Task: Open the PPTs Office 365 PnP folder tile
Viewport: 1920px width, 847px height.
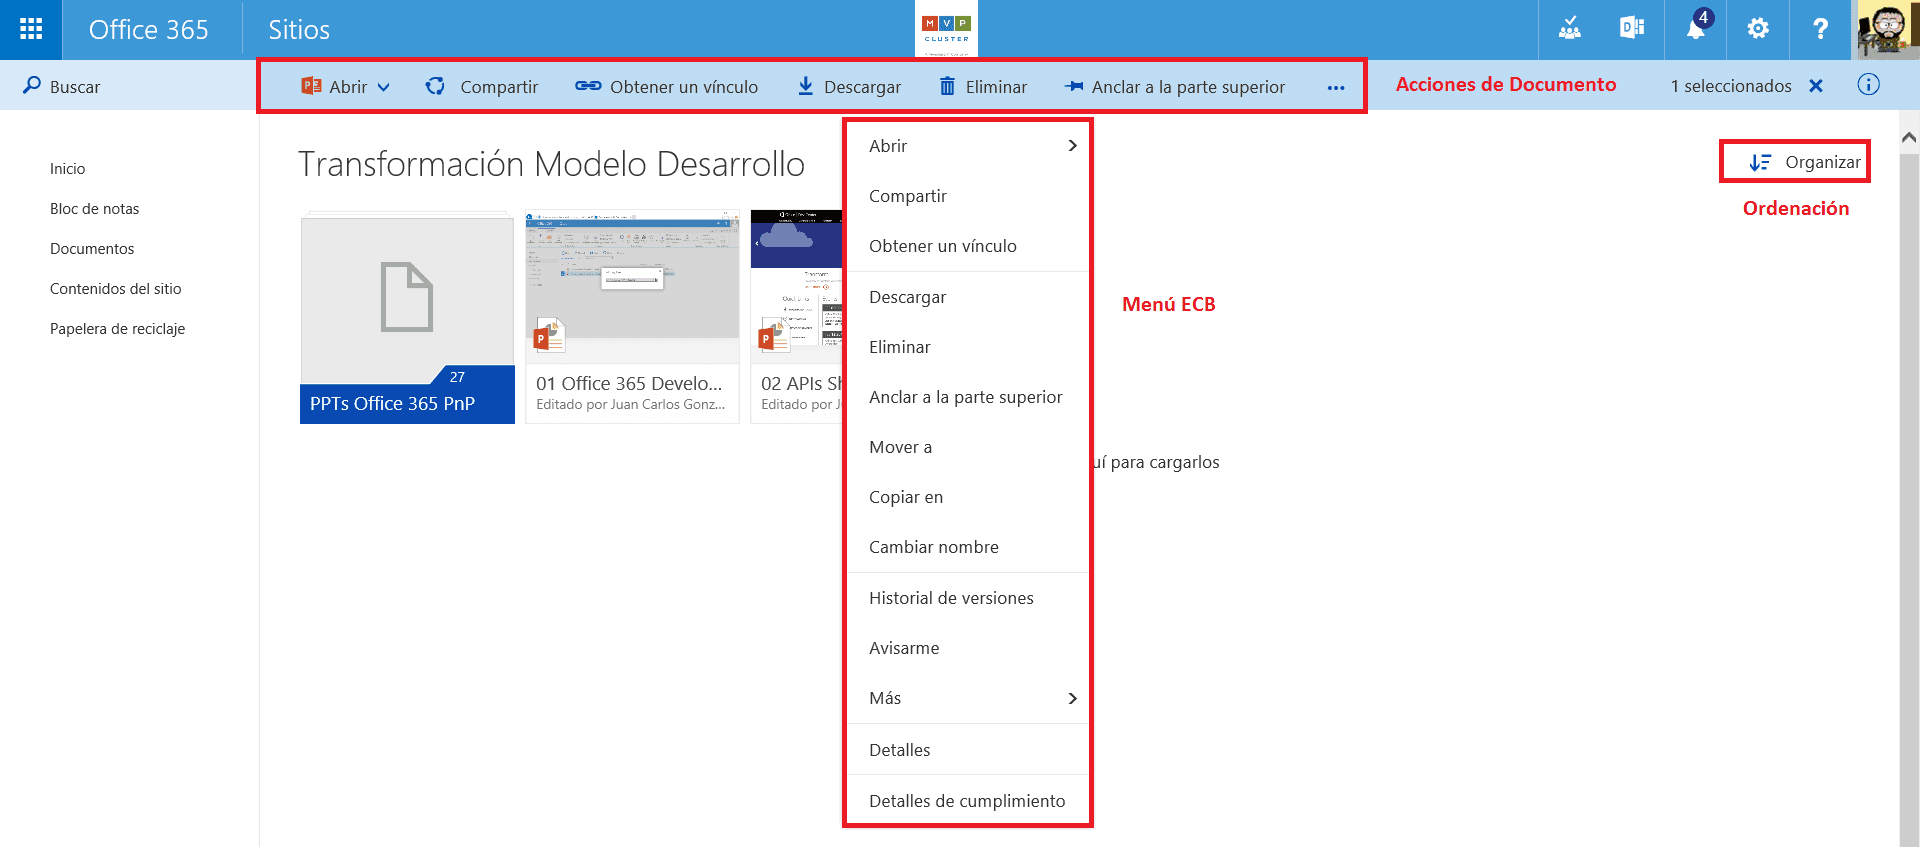Action: pos(407,317)
